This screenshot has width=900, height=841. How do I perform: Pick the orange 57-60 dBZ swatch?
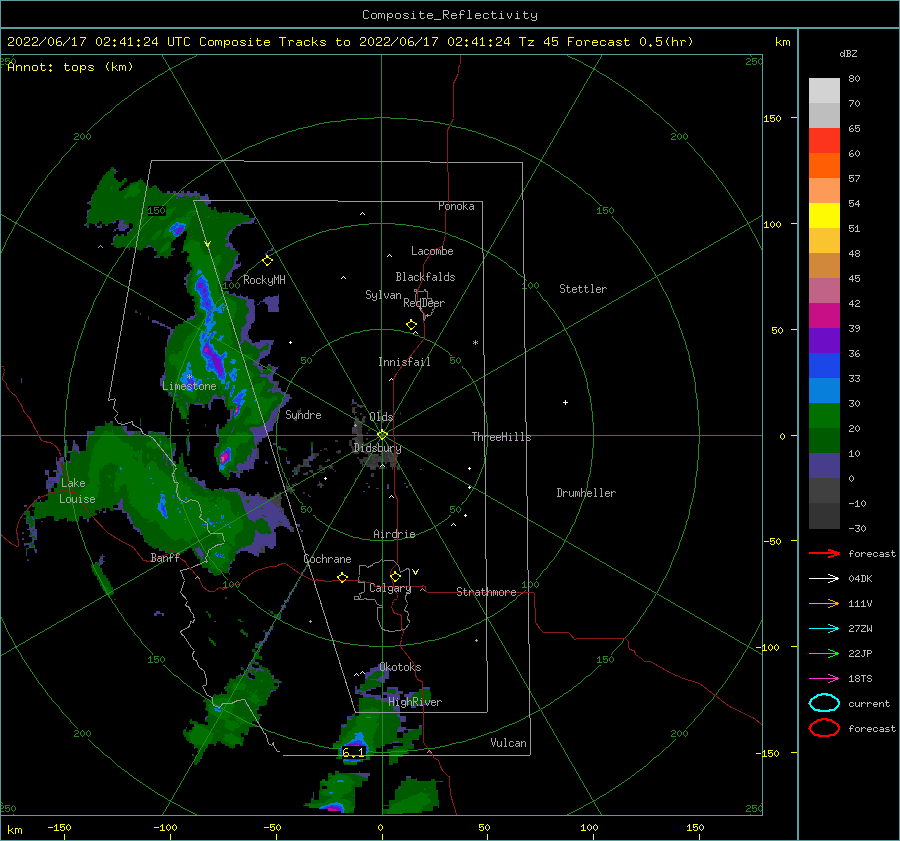pyautogui.click(x=824, y=166)
